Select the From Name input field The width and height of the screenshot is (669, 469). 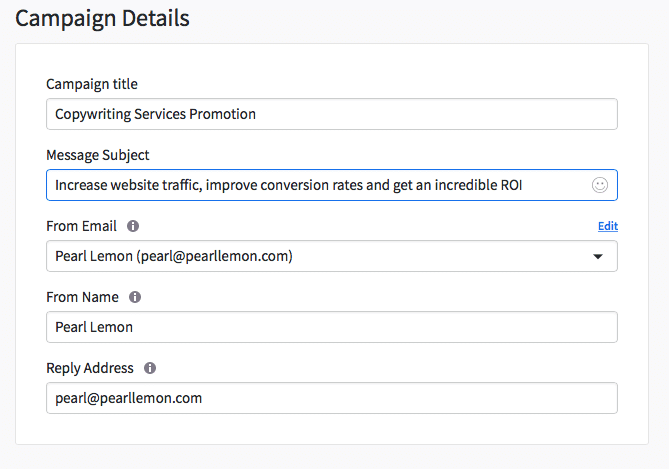[x=332, y=327]
